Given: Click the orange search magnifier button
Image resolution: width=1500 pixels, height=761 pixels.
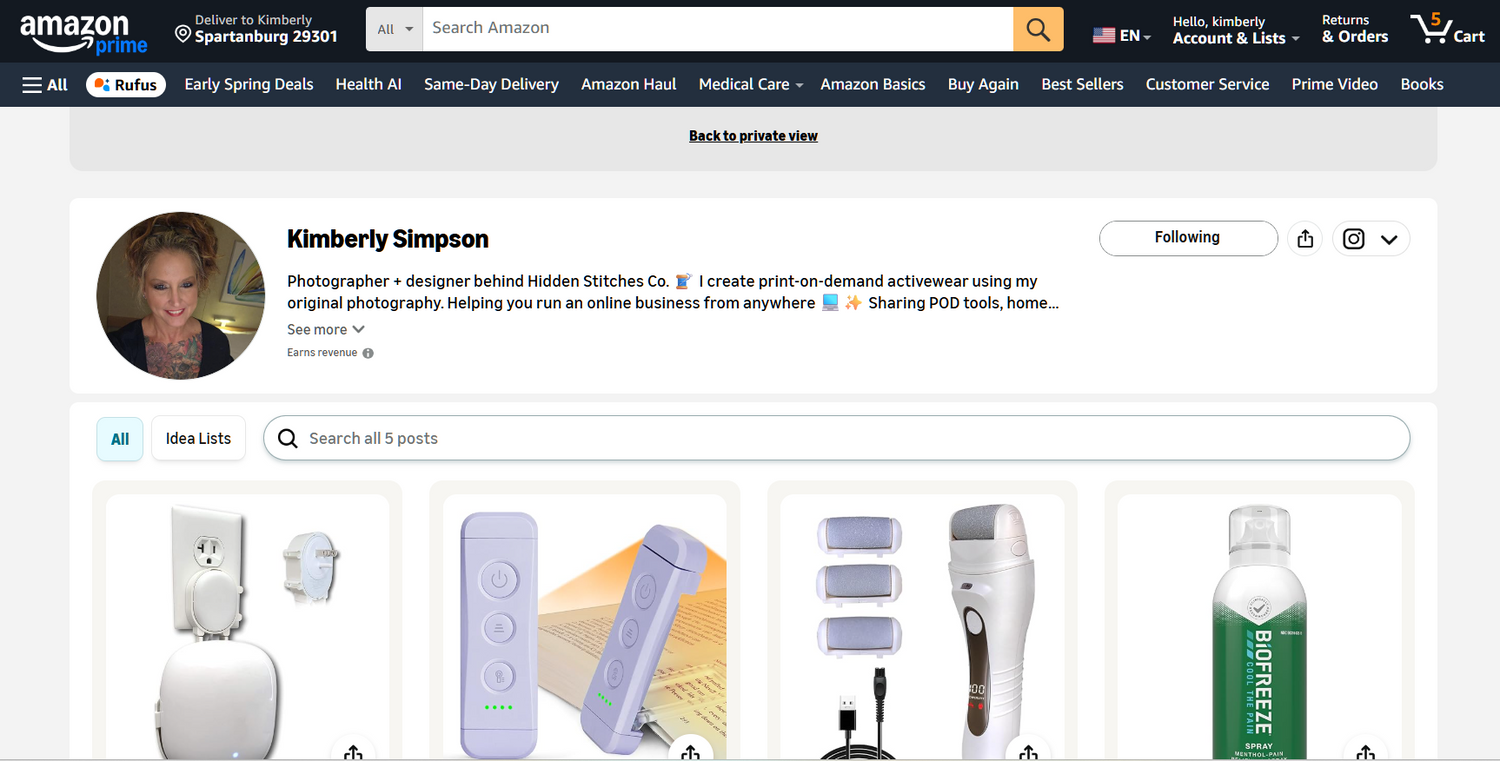Looking at the screenshot, I should [x=1038, y=29].
